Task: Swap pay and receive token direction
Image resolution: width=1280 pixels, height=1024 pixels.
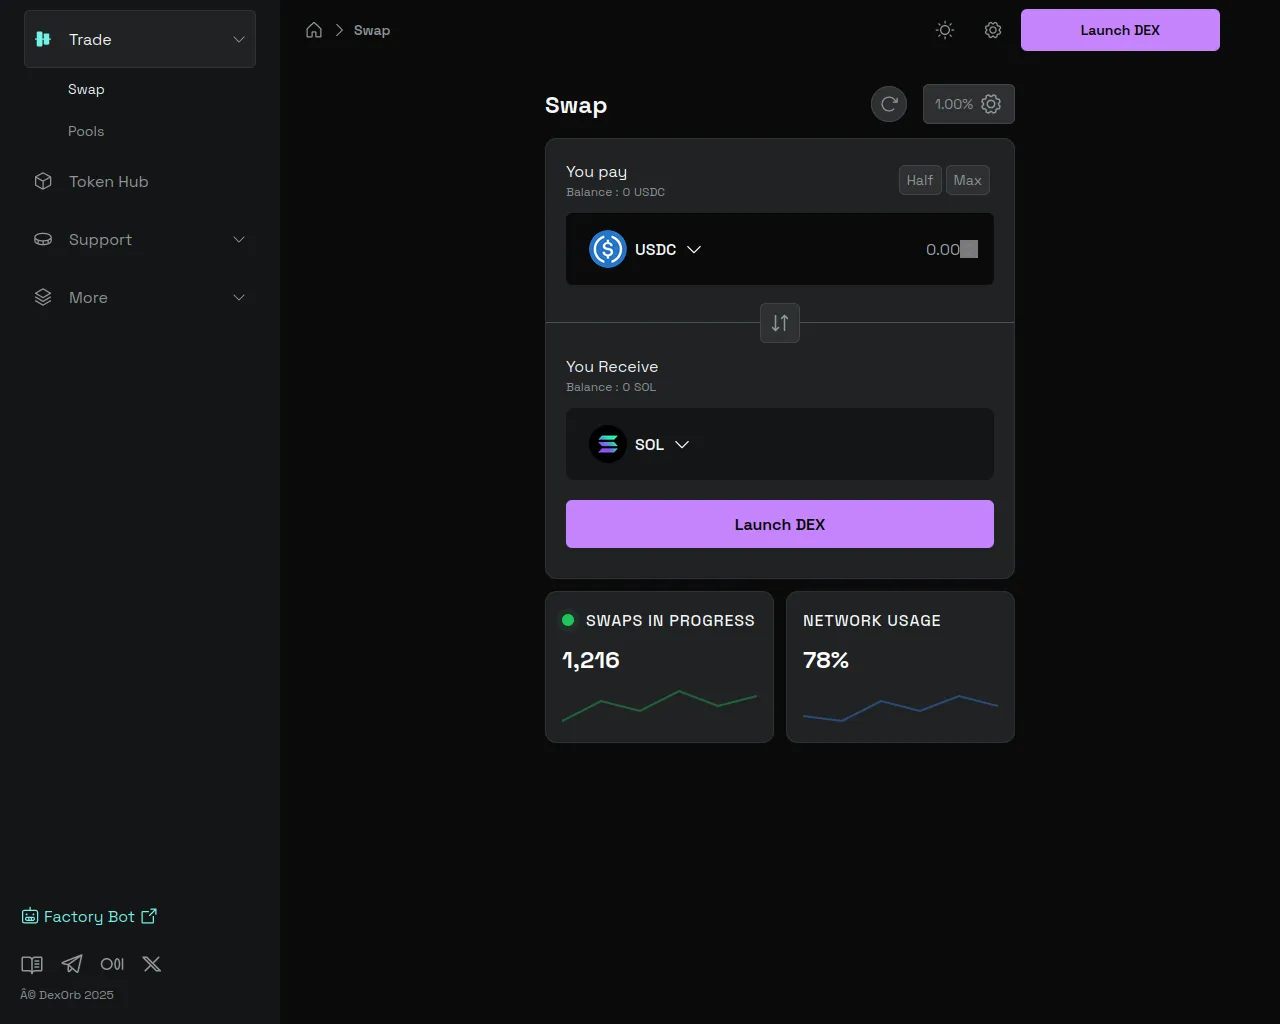Action: point(780,323)
